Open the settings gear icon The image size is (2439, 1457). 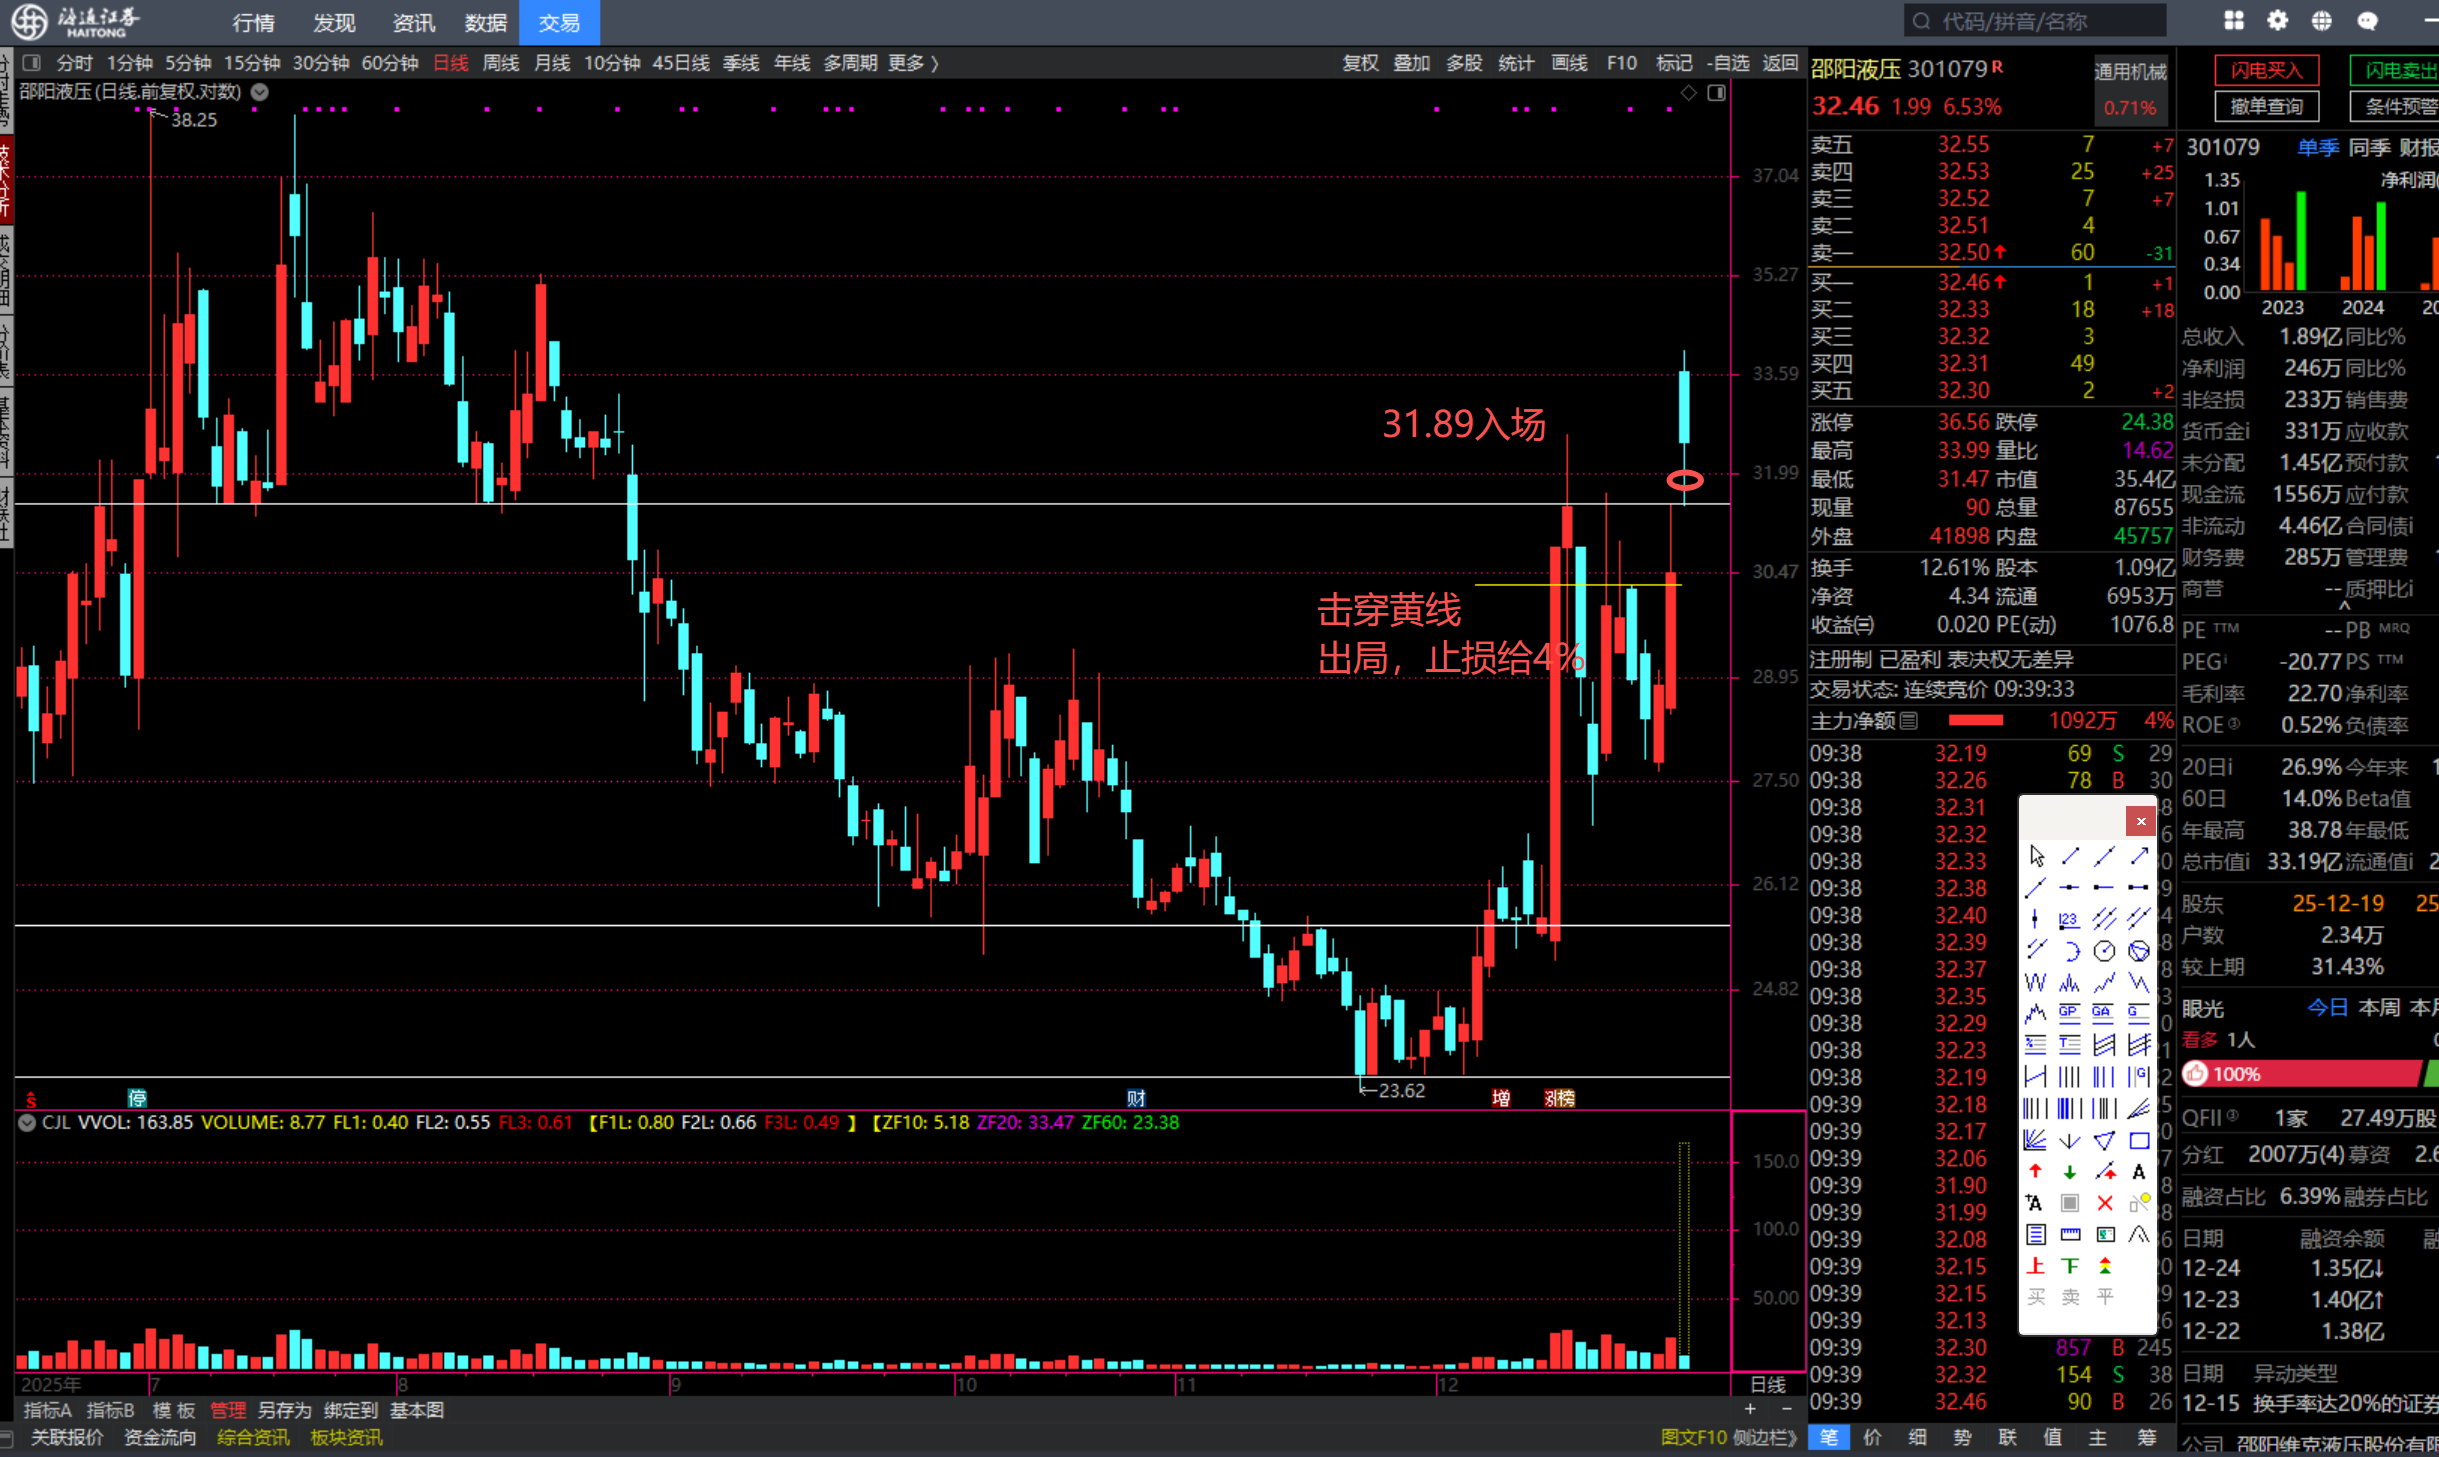(2277, 21)
